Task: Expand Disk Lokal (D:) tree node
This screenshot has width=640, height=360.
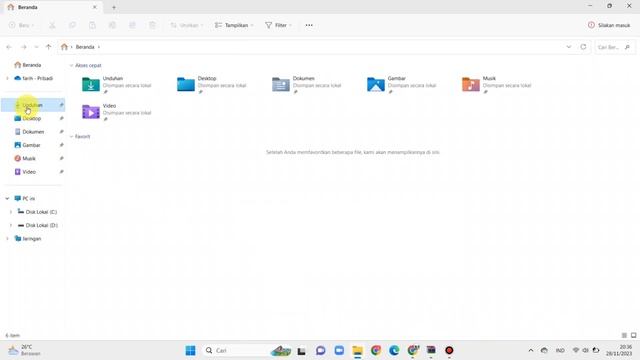Action: (11, 225)
